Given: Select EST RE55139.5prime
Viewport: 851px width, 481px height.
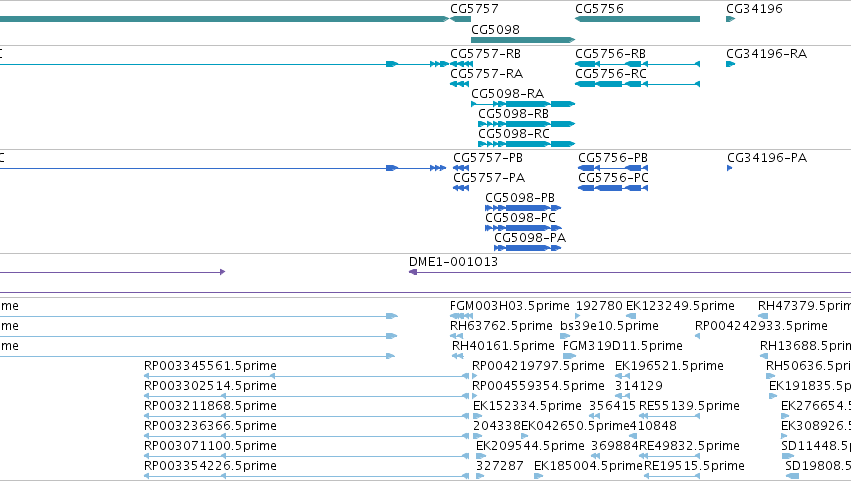Looking at the screenshot, I should [x=689, y=407].
